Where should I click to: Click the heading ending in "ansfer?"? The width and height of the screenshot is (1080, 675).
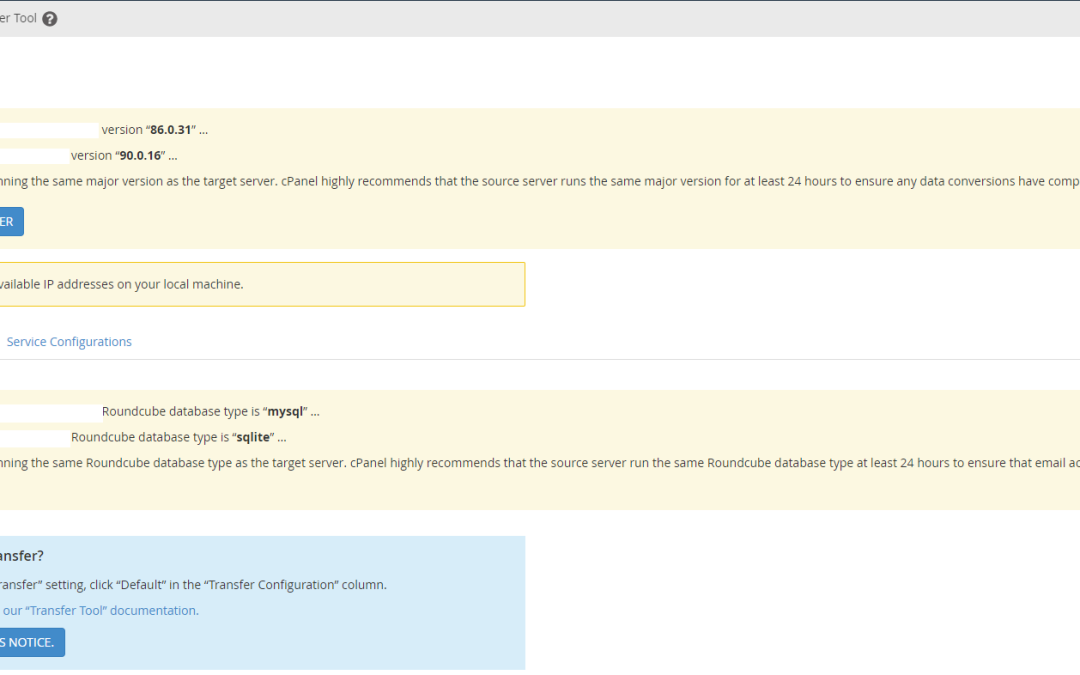(22, 556)
